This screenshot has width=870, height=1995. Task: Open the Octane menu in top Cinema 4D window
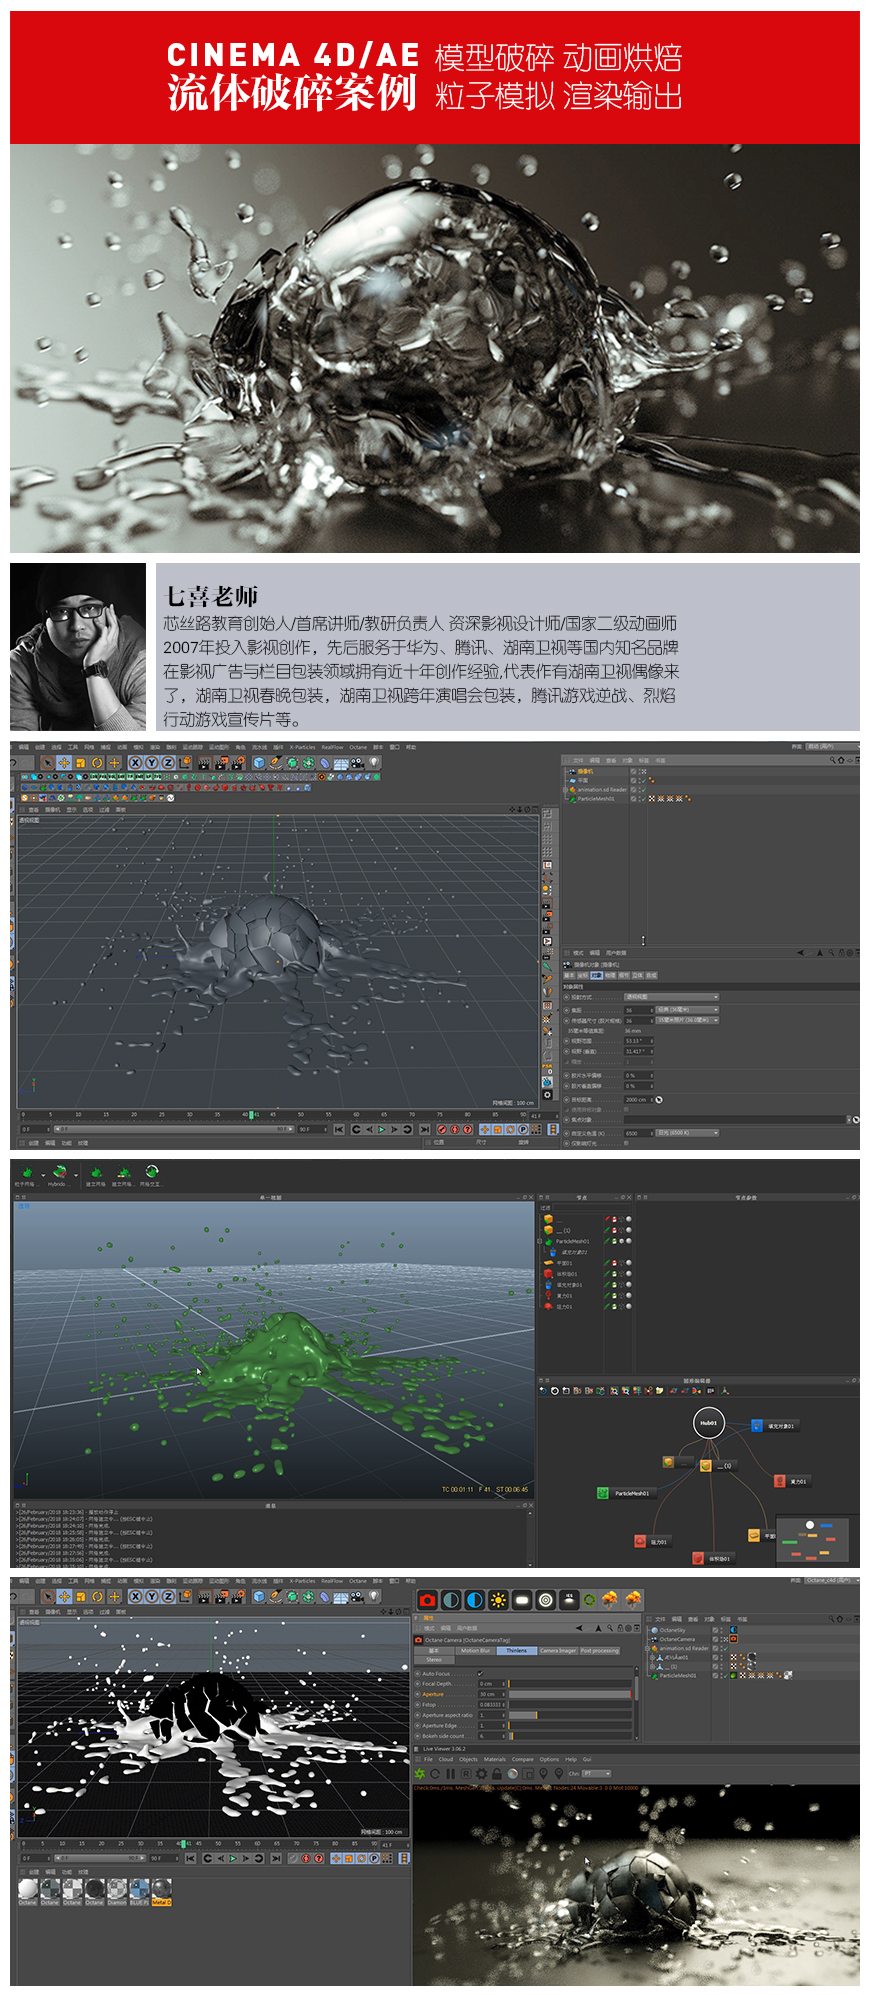(358, 747)
